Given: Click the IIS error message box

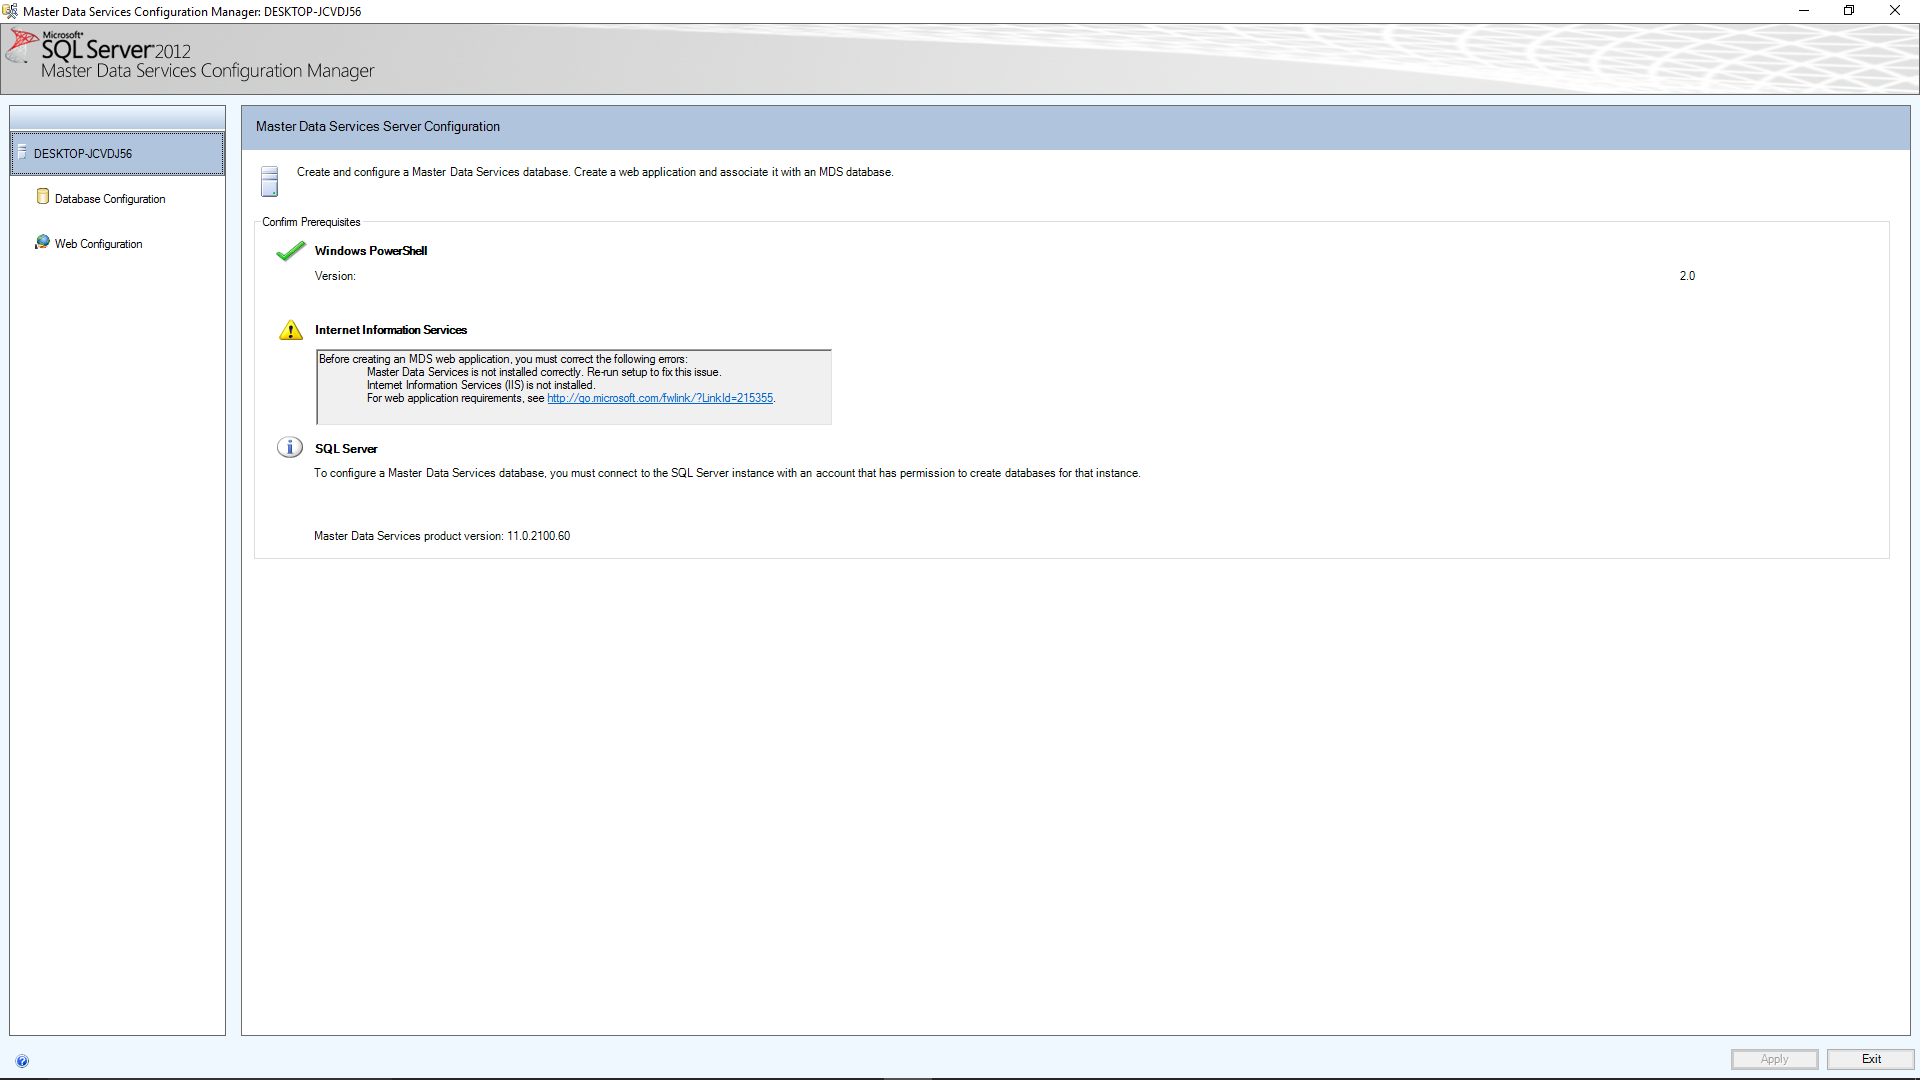Looking at the screenshot, I should pyautogui.click(x=574, y=387).
